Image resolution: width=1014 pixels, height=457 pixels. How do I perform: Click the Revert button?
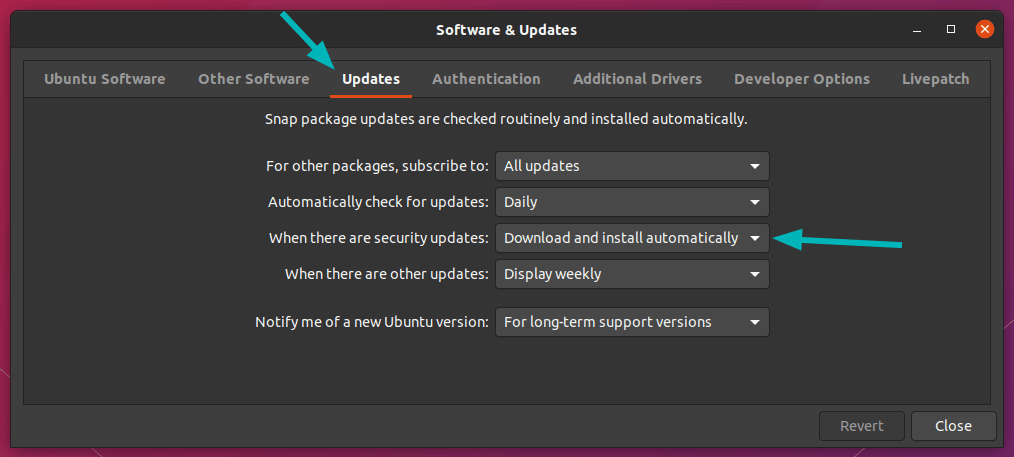[861, 426]
